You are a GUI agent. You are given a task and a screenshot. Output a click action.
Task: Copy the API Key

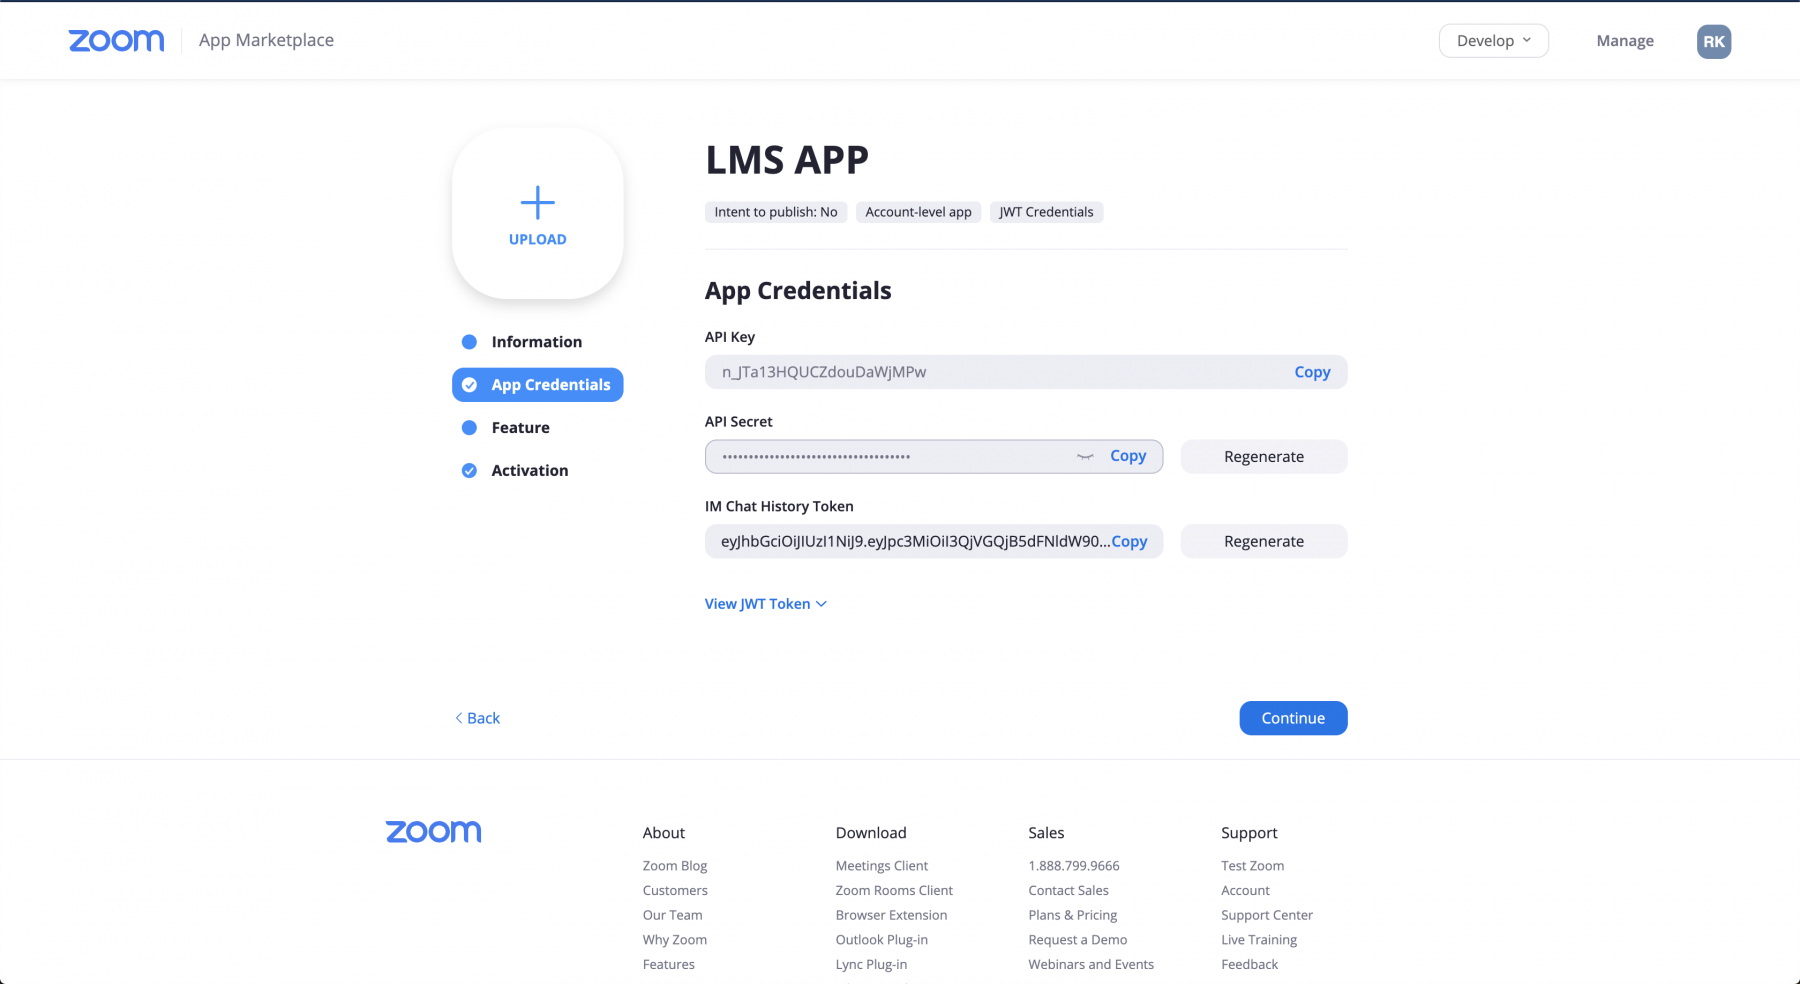[1312, 372]
